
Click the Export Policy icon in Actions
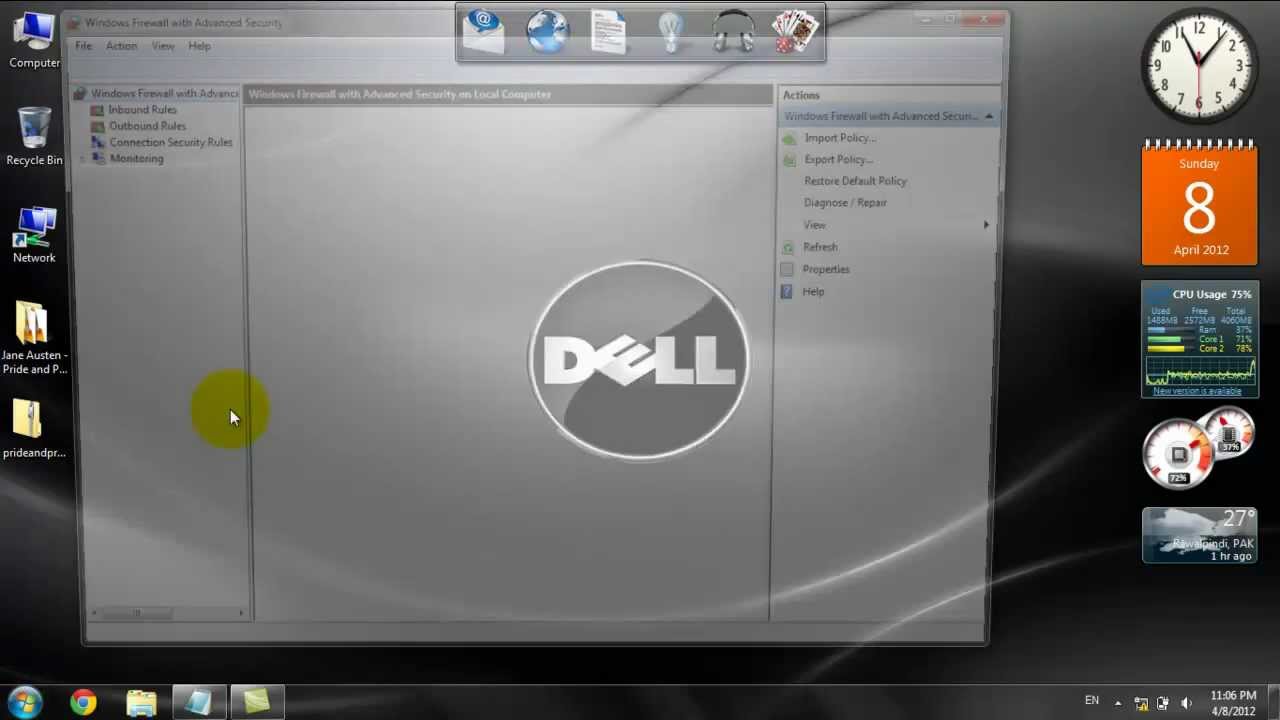click(789, 160)
